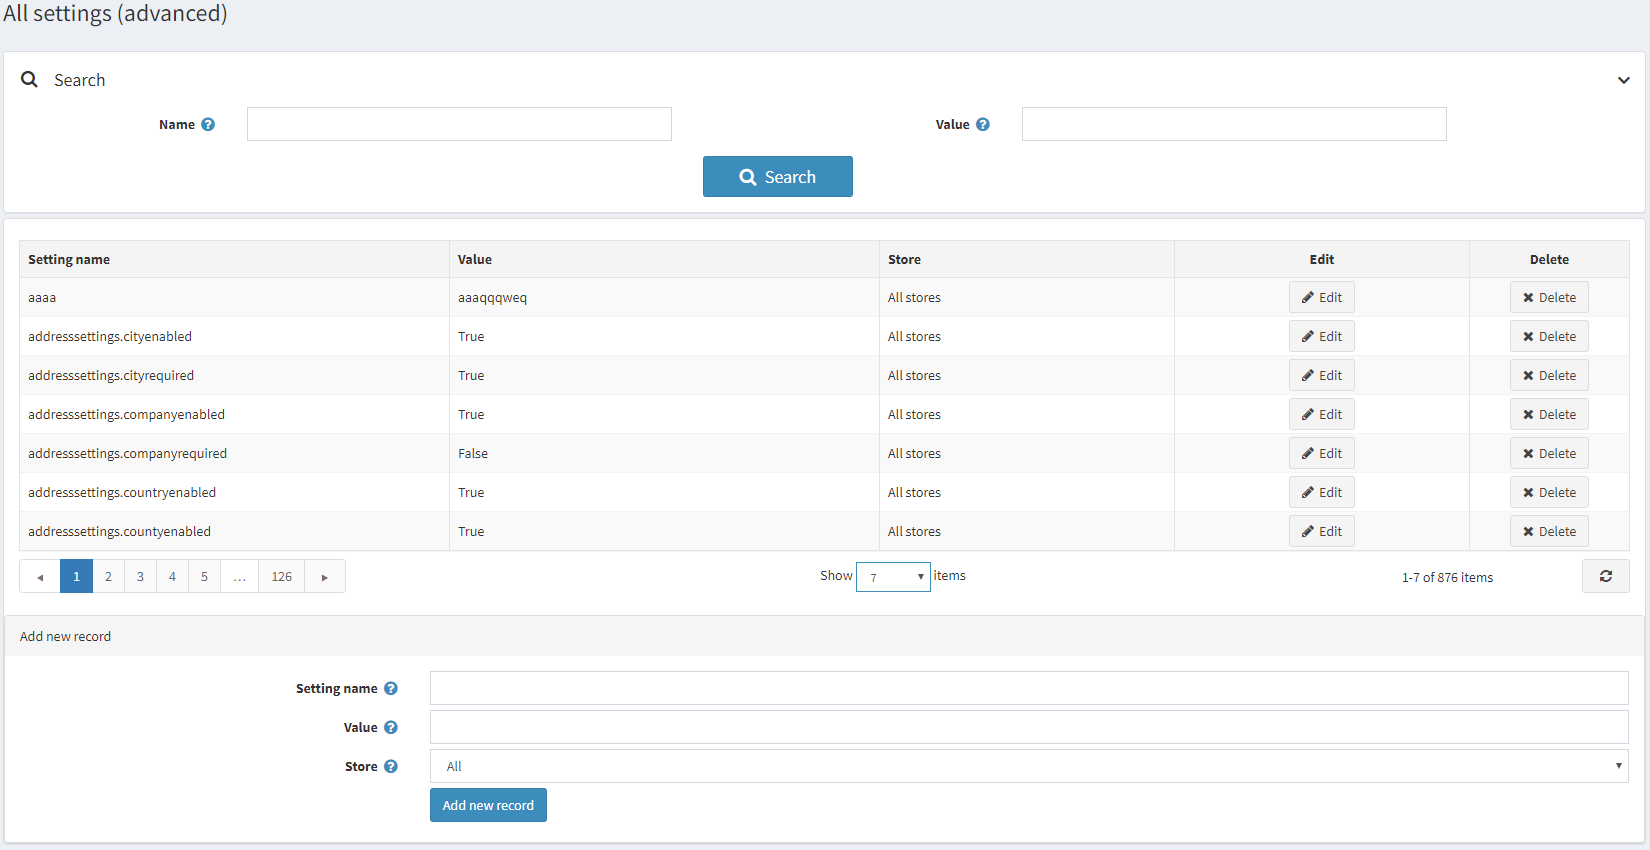
Task: Click help icon beside new record Value
Action: [391, 728]
